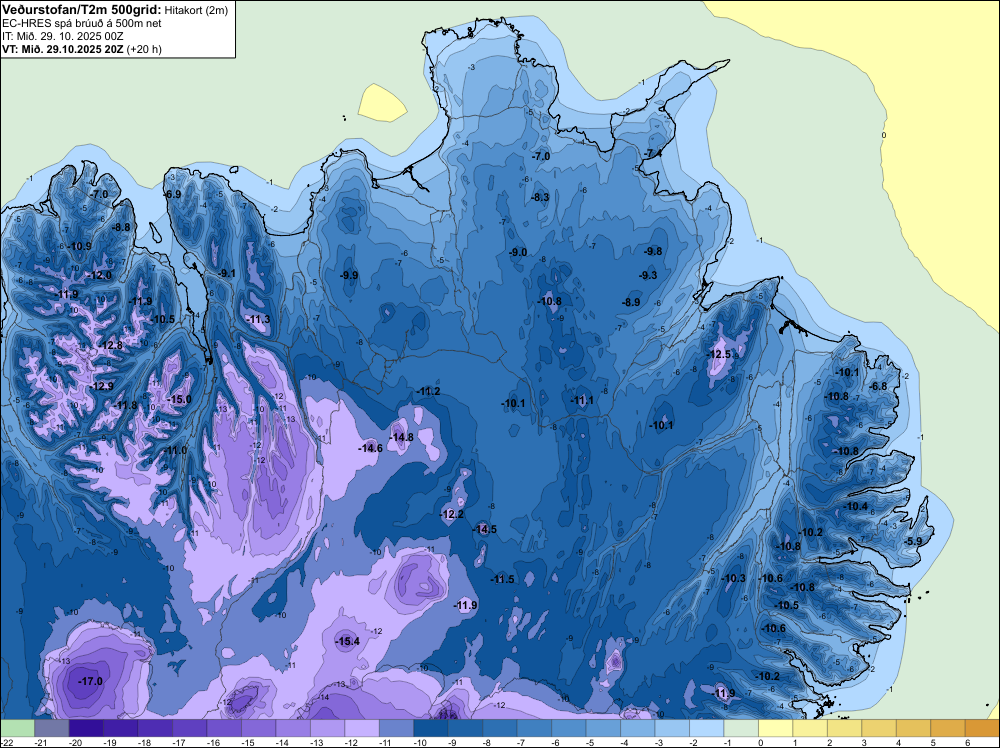
Task: Pick the -14.8 temperature value
Action: [x=401, y=437]
